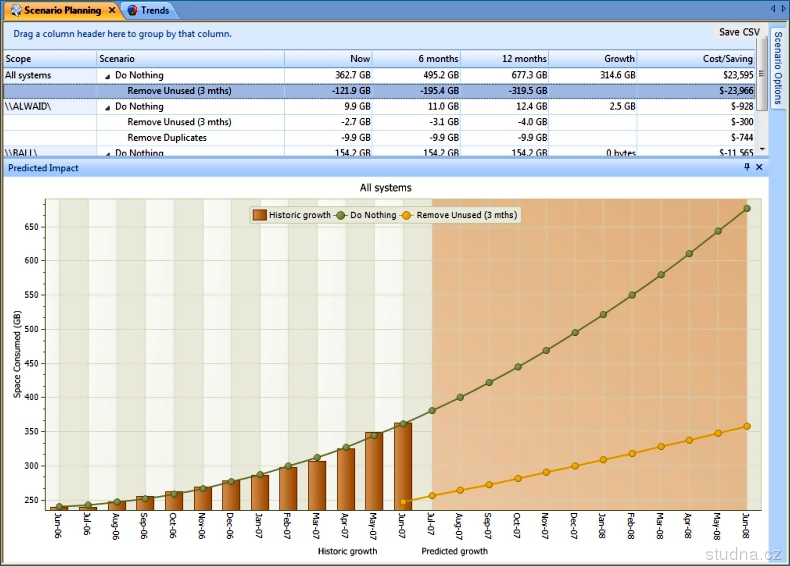
Task: Close the Predicted Impact panel
Action: (x=759, y=168)
